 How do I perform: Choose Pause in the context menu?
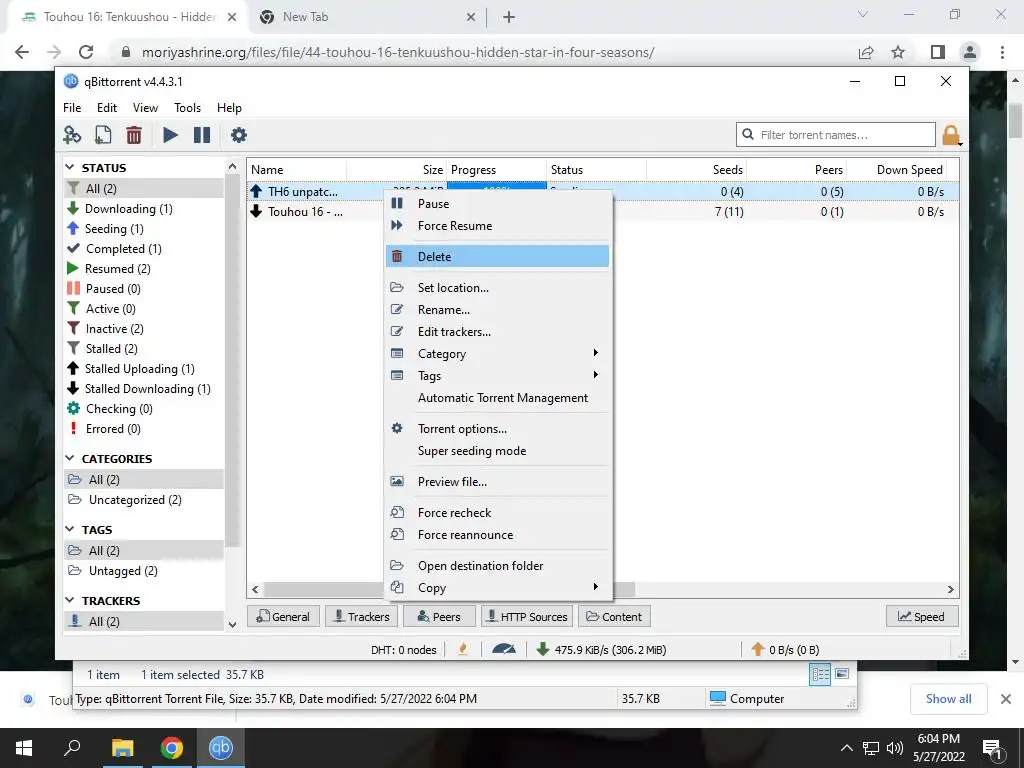point(497,204)
